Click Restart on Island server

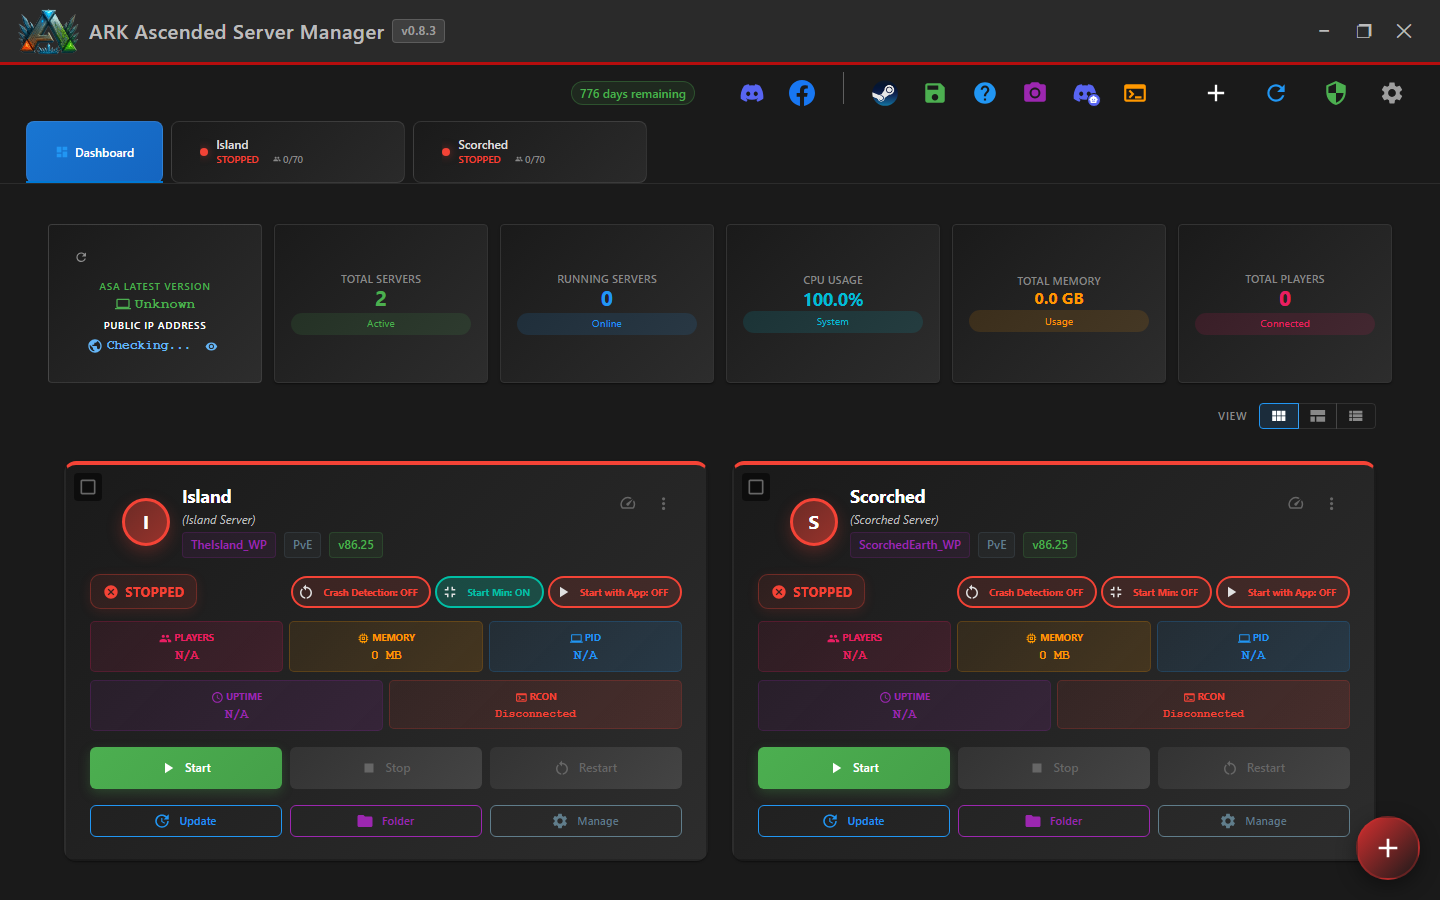click(586, 768)
